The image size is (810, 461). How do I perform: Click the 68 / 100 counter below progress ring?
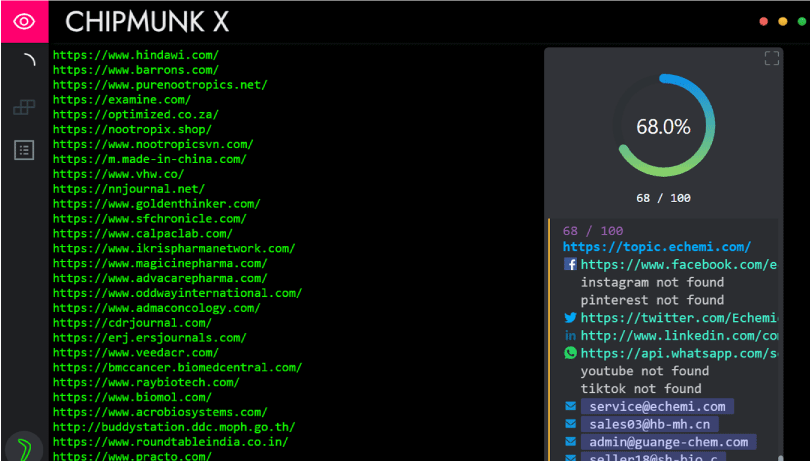[663, 198]
